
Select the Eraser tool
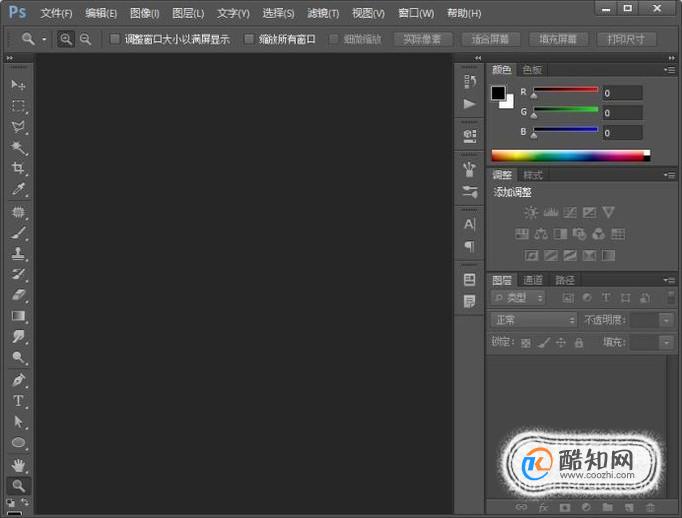click(18, 295)
